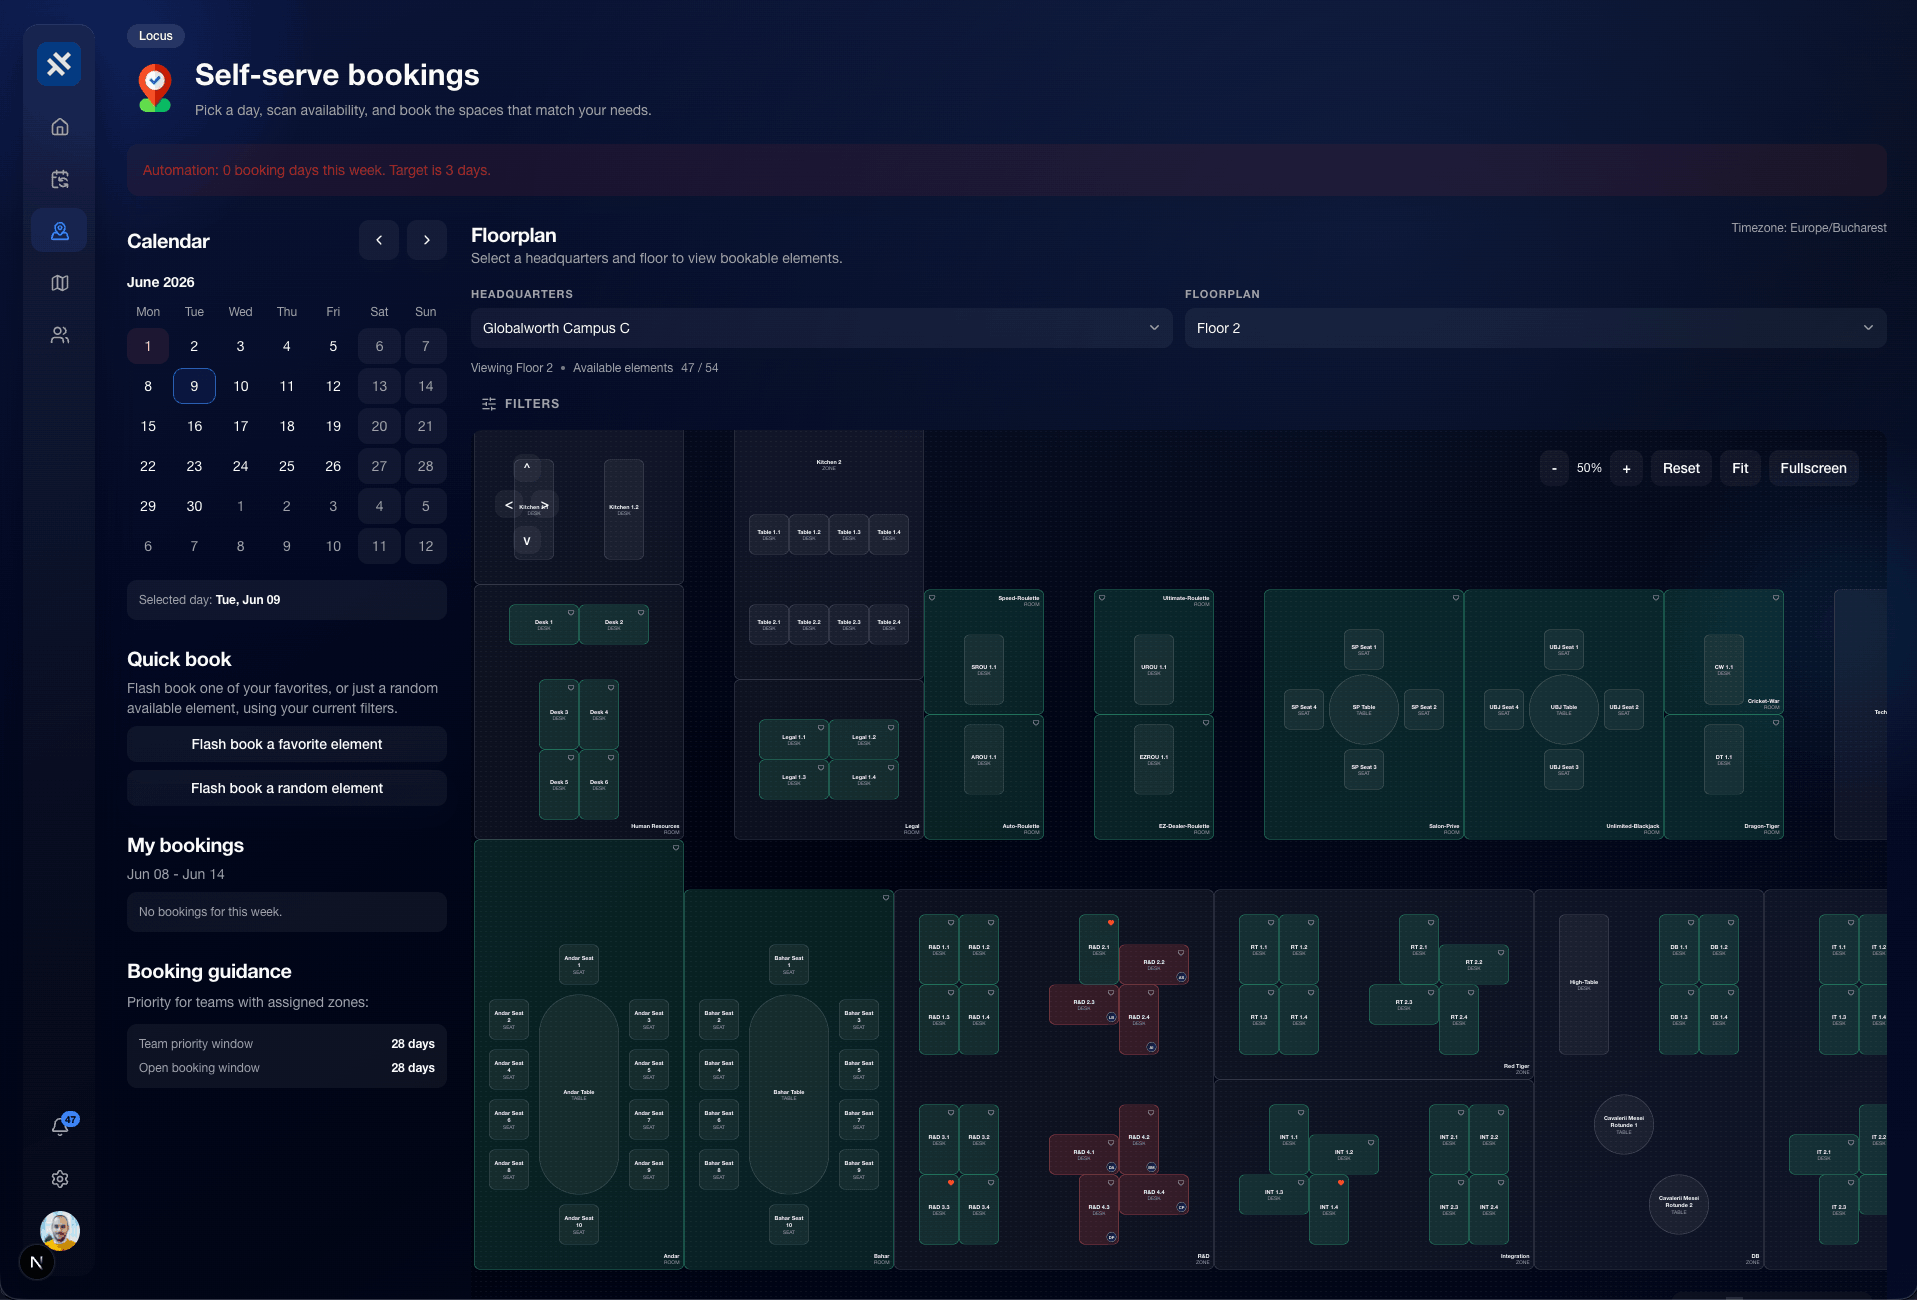Select the Desk 4 element
1917x1300 pixels.
(599, 715)
